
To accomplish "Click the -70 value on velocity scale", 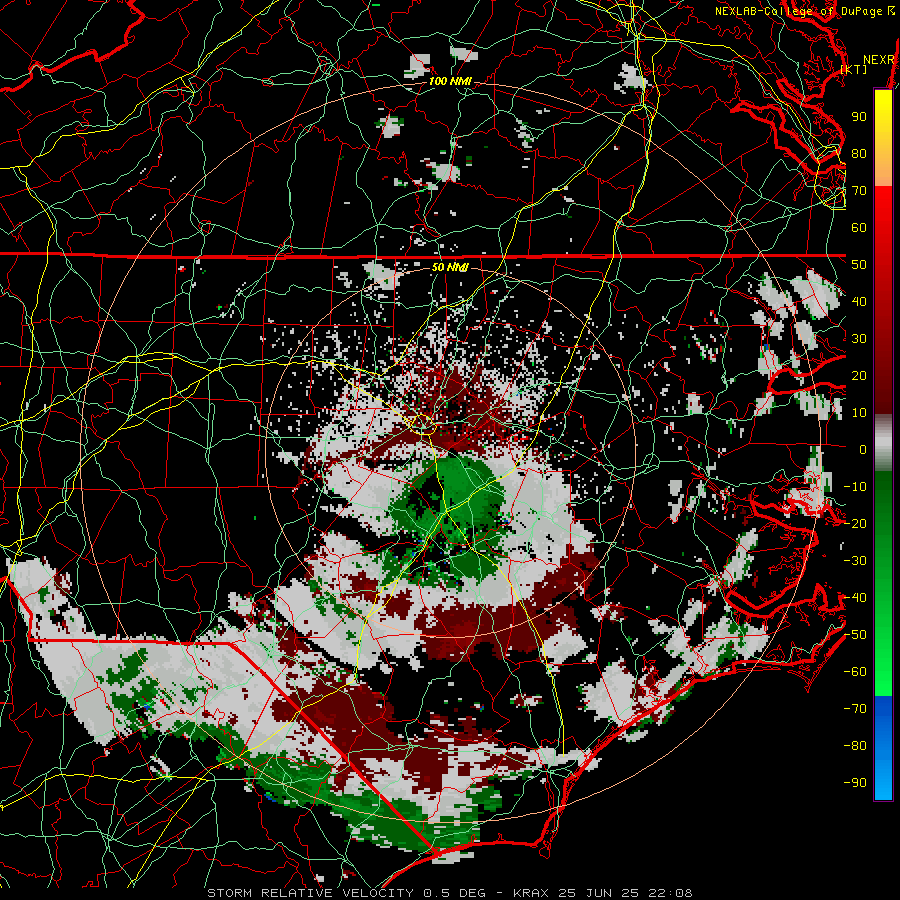I will point(855,709).
